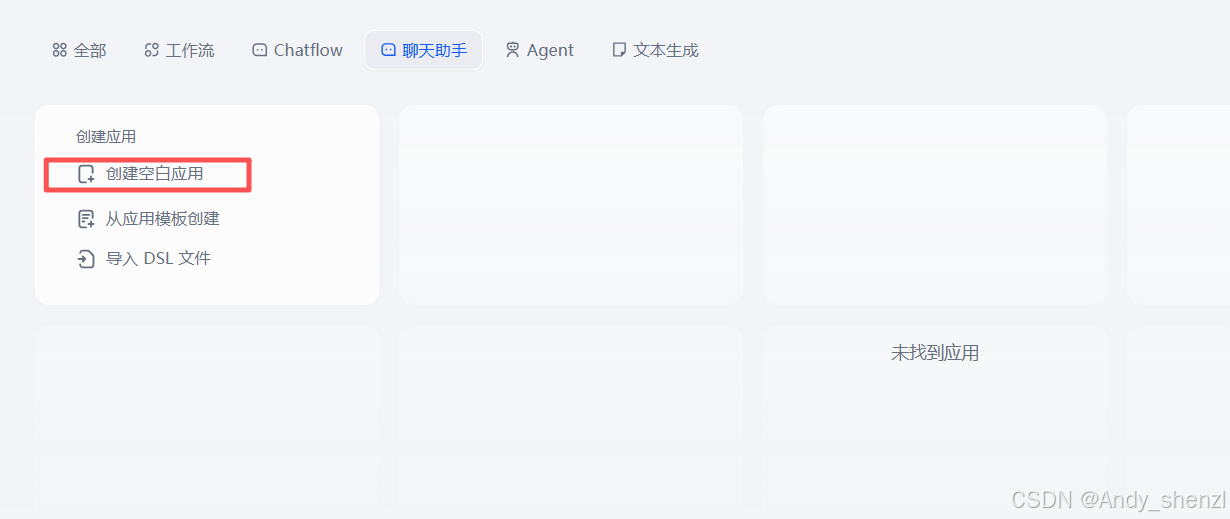1230x519 pixels.
Task: Select the 聊天助手 tab
Action: click(424, 50)
